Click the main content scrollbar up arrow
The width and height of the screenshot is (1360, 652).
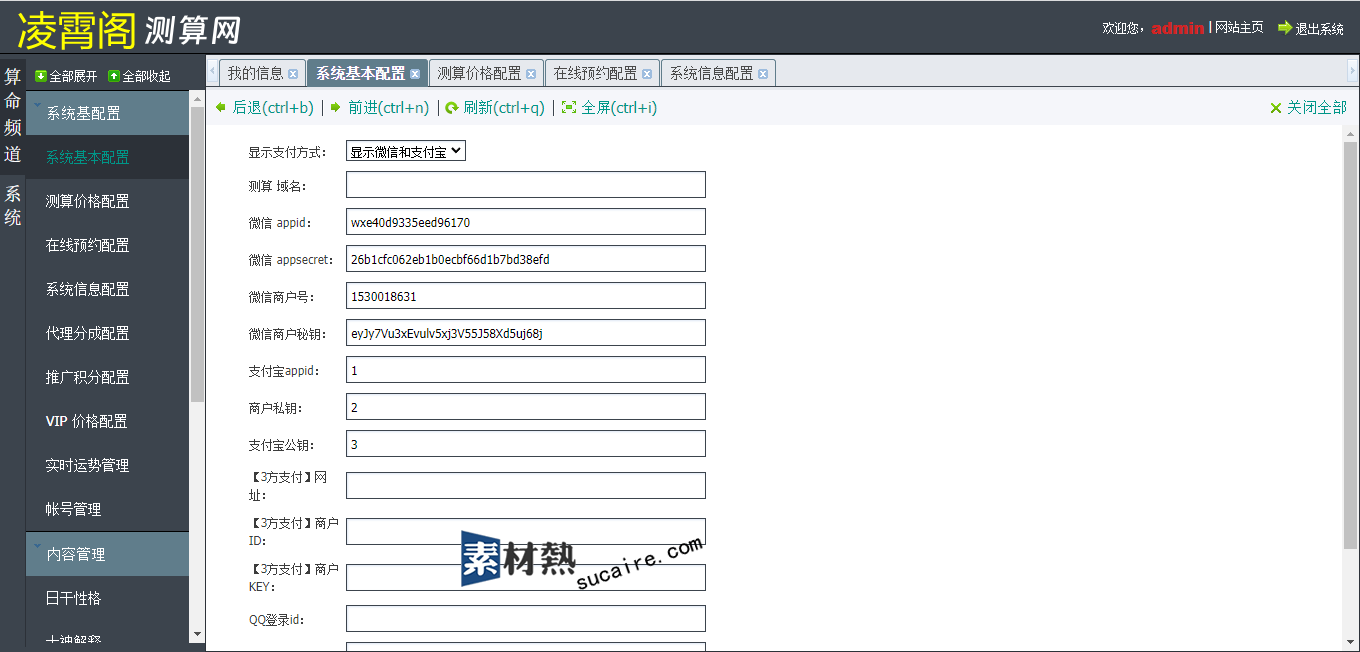click(x=1351, y=133)
